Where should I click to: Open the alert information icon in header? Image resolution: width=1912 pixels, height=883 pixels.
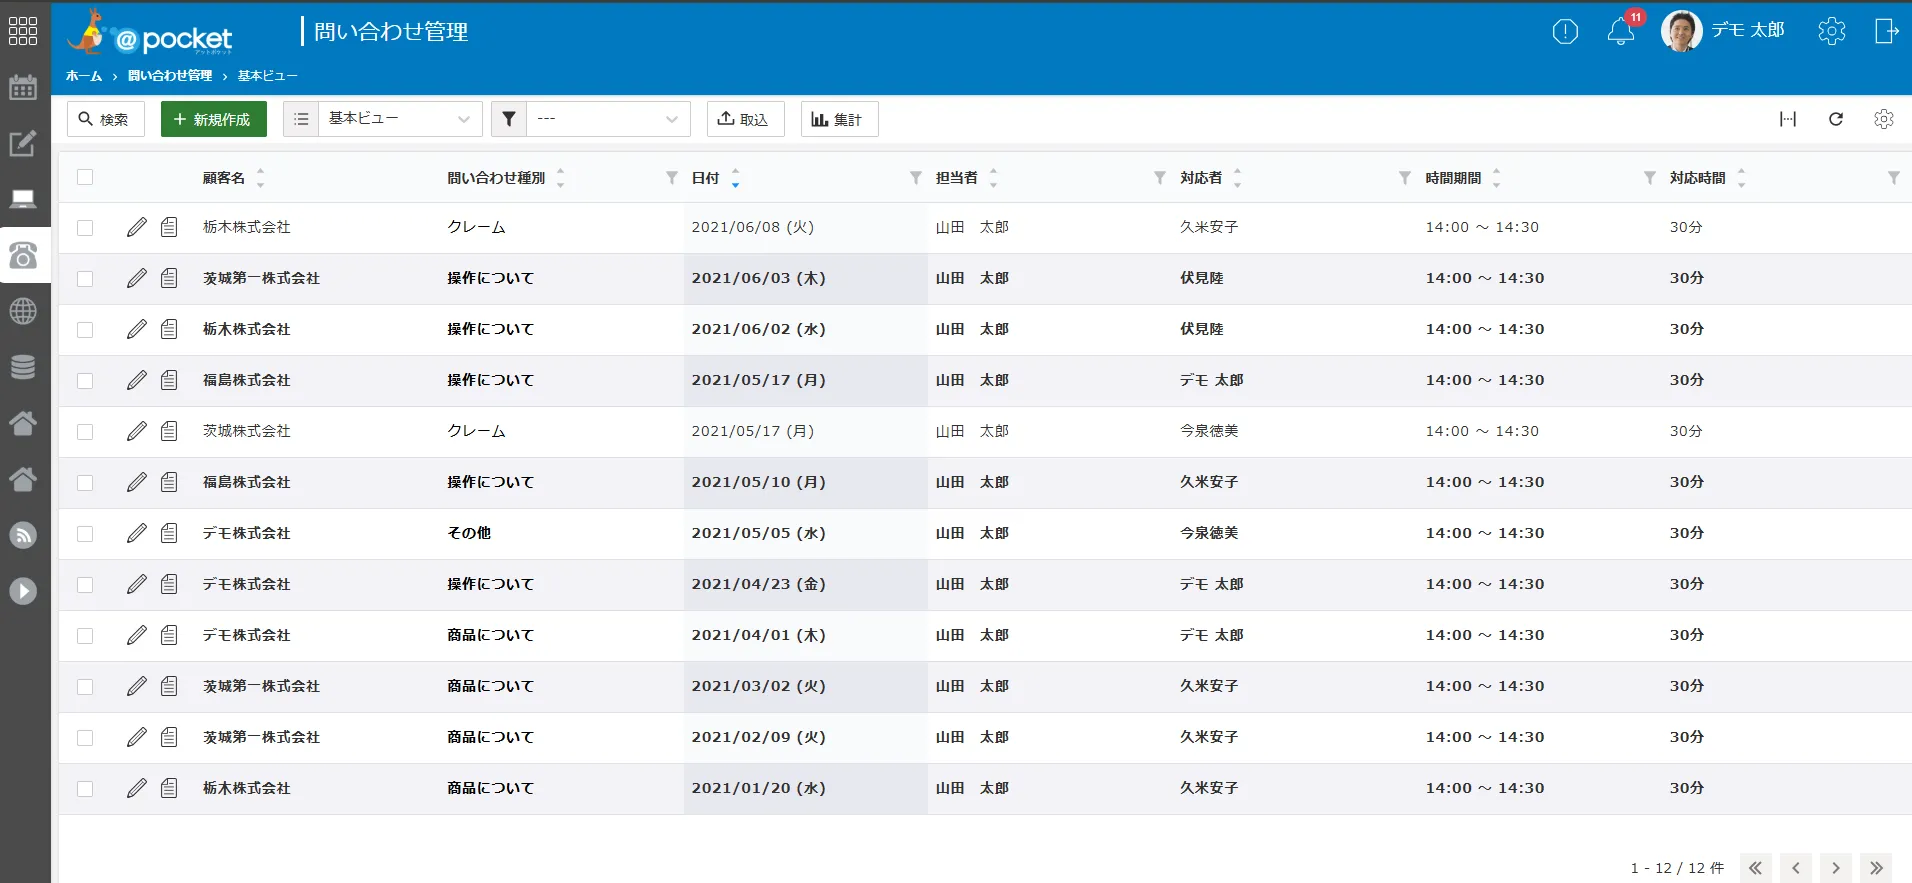pos(1565,32)
